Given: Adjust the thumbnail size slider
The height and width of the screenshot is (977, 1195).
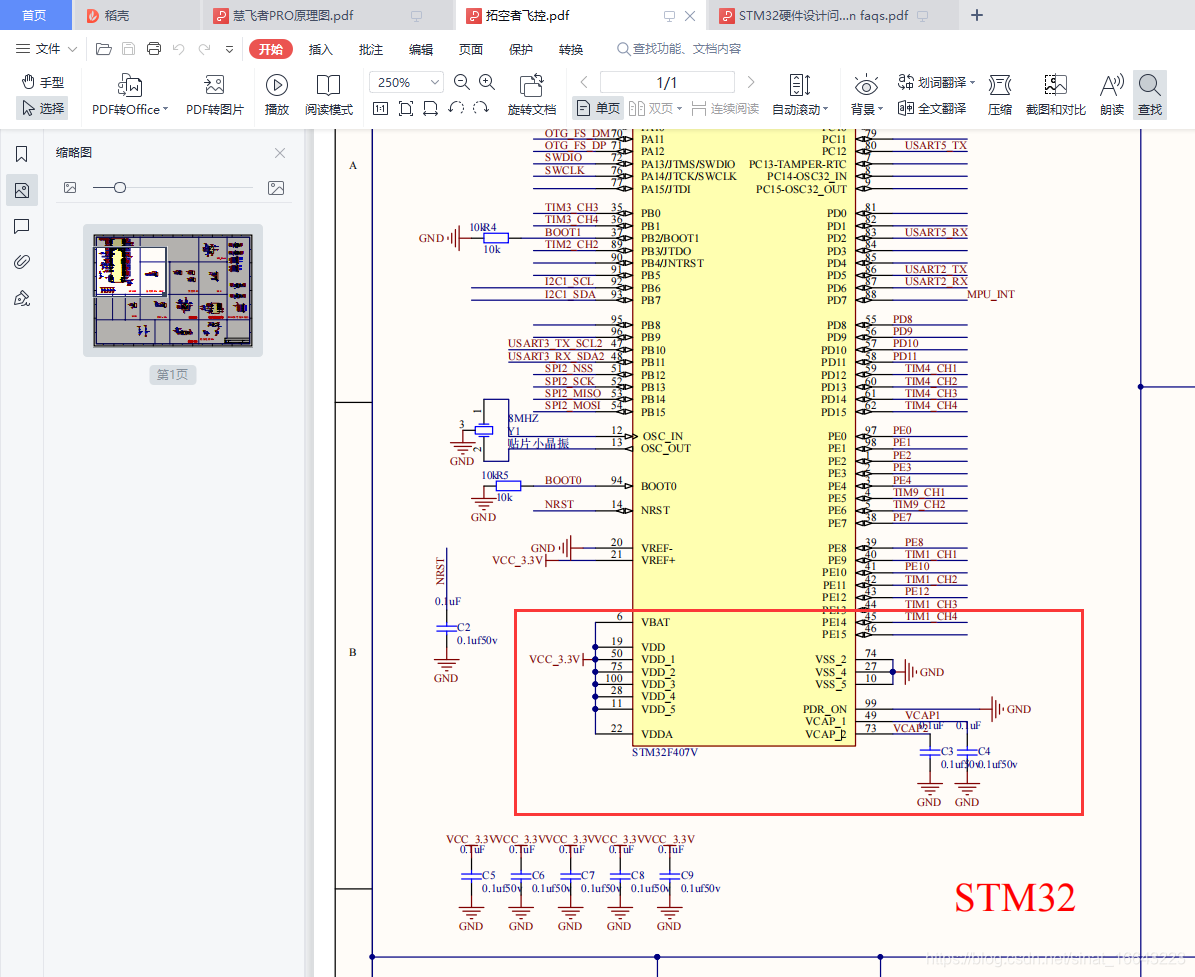Looking at the screenshot, I should (120, 189).
